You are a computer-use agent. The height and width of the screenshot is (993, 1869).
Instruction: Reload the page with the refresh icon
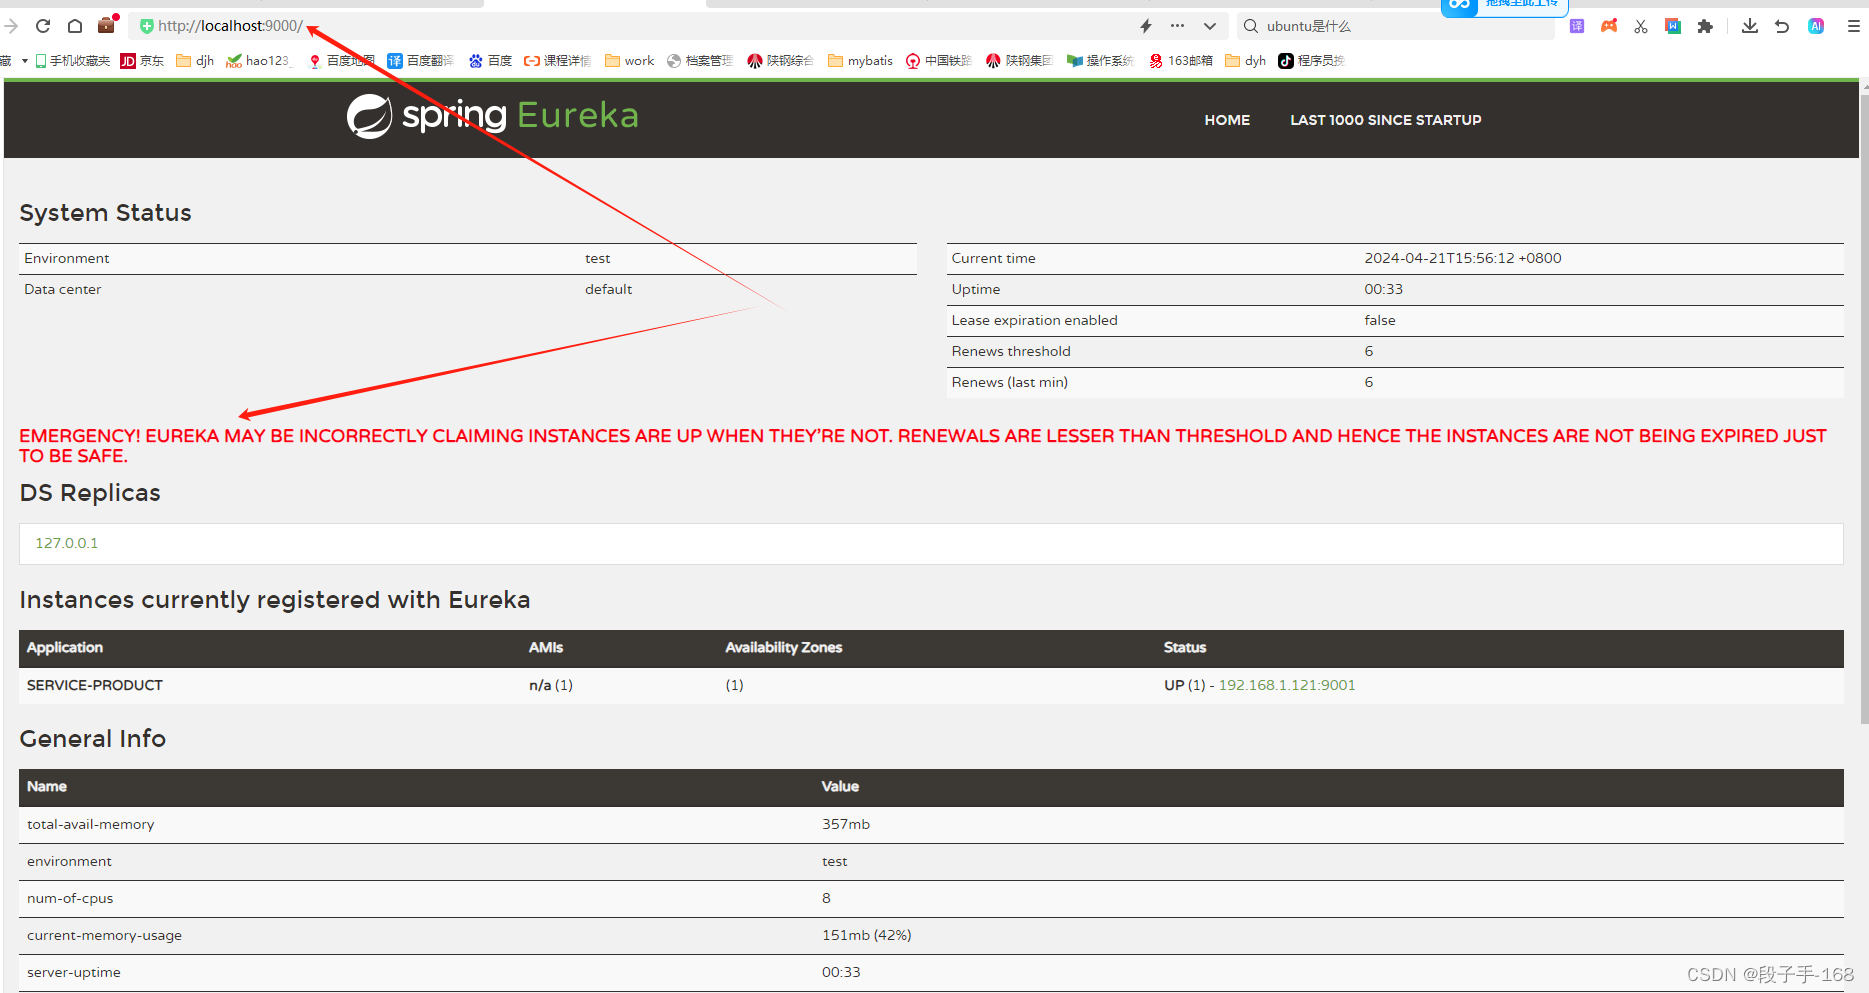43,26
